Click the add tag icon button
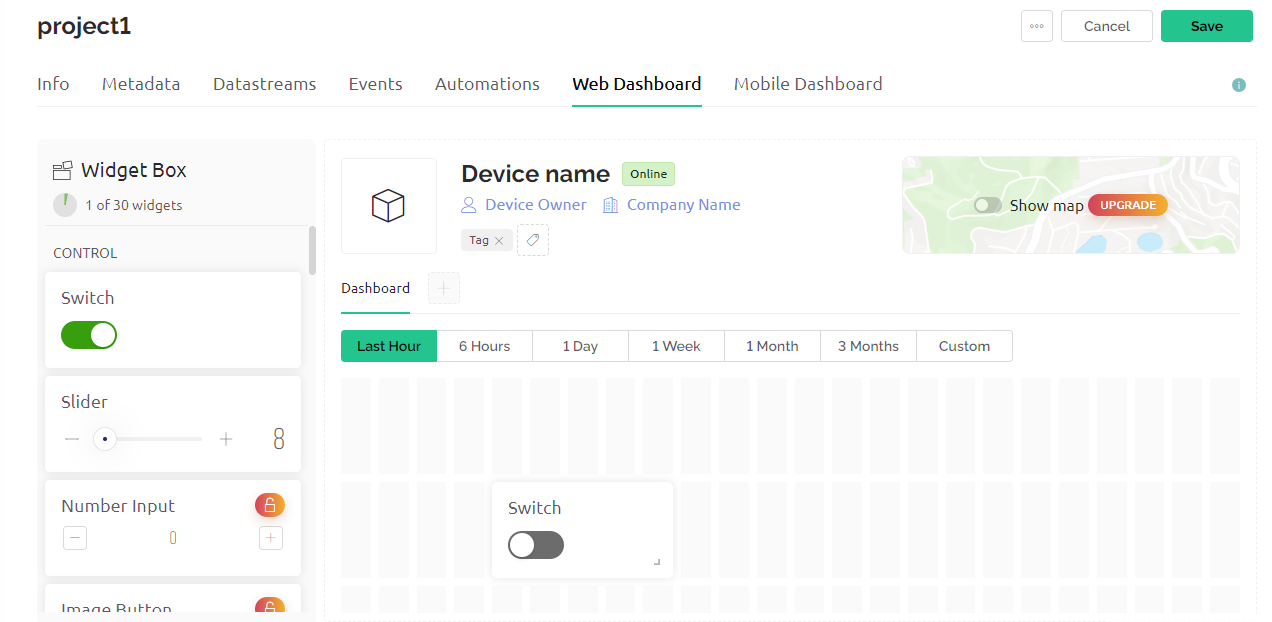The width and height of the screenshot is (1272, 622). point(533,240)
